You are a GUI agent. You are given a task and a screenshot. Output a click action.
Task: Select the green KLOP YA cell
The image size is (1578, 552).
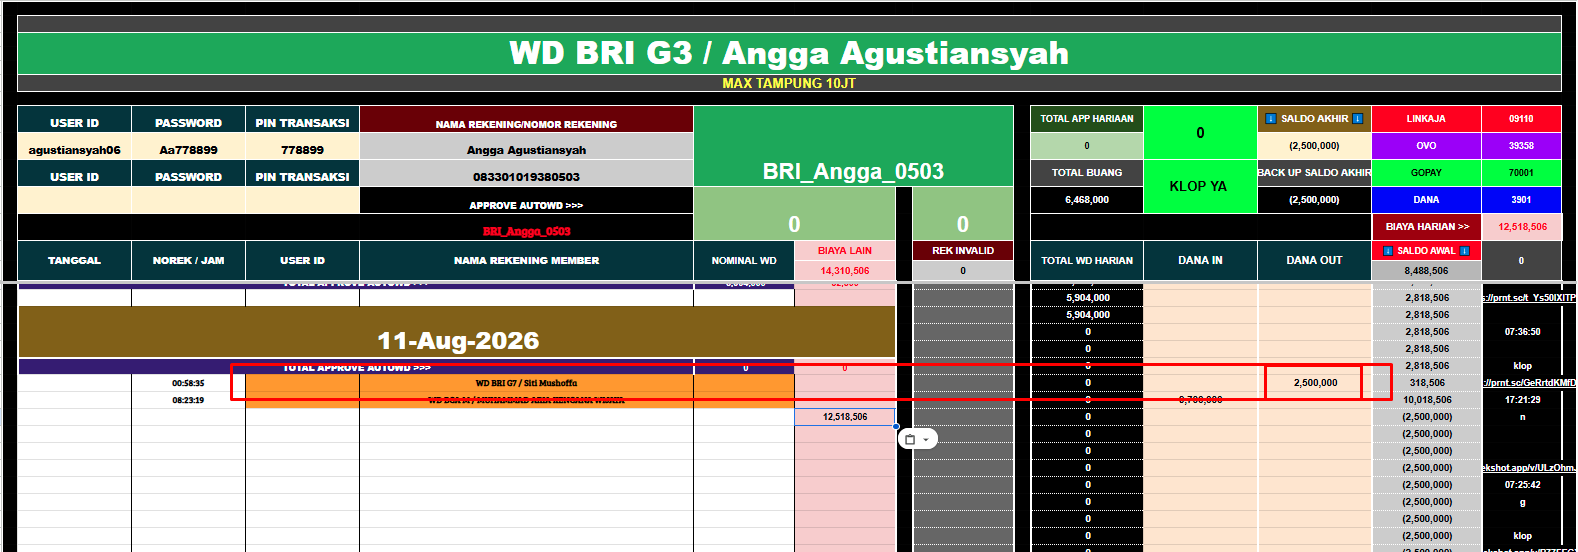tap(1200, 186)
